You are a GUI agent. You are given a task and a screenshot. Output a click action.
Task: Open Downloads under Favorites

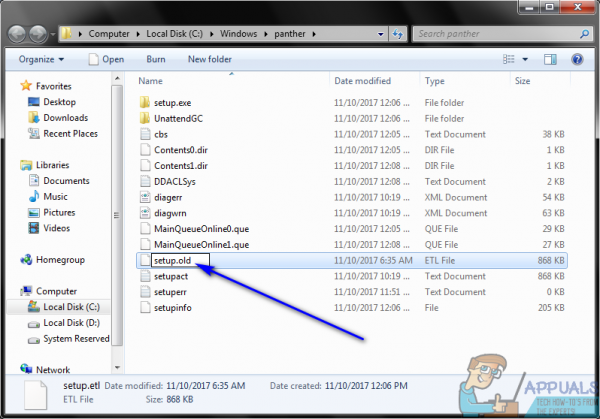click(65, 118)
